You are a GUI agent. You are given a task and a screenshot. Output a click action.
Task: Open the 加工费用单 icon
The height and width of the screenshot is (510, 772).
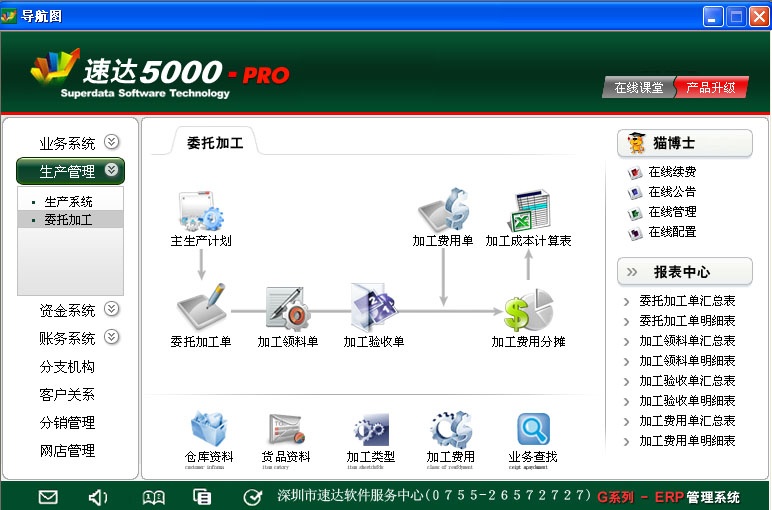(x=444, y=209)
